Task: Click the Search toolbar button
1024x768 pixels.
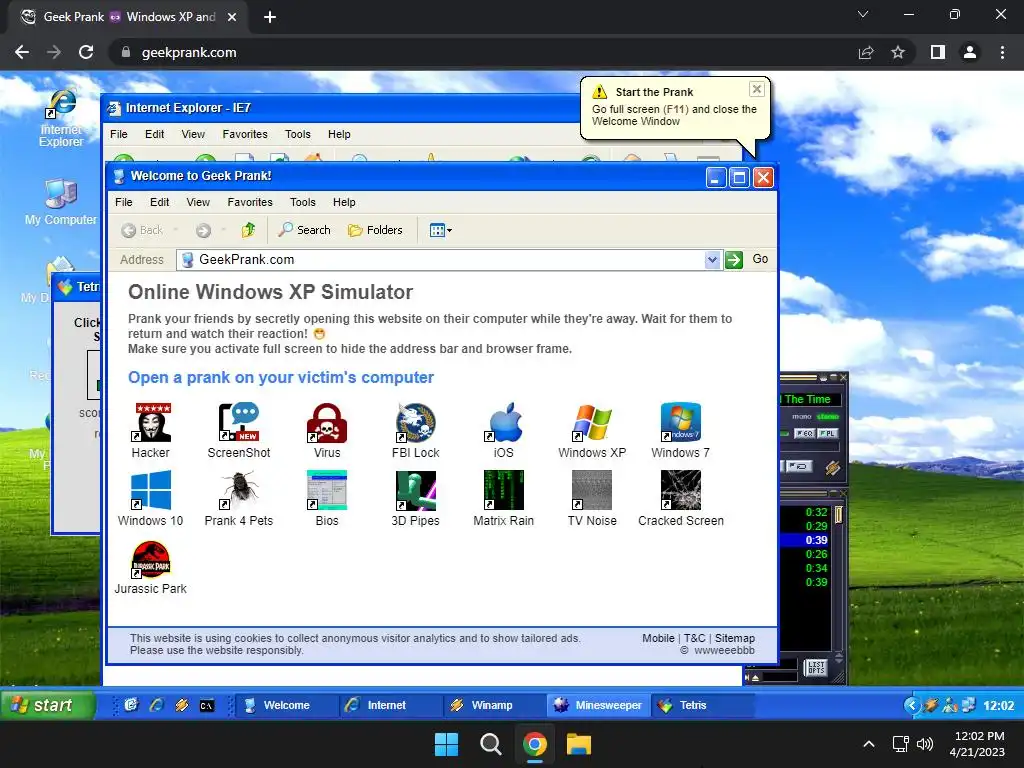Action: pos(304,230)
